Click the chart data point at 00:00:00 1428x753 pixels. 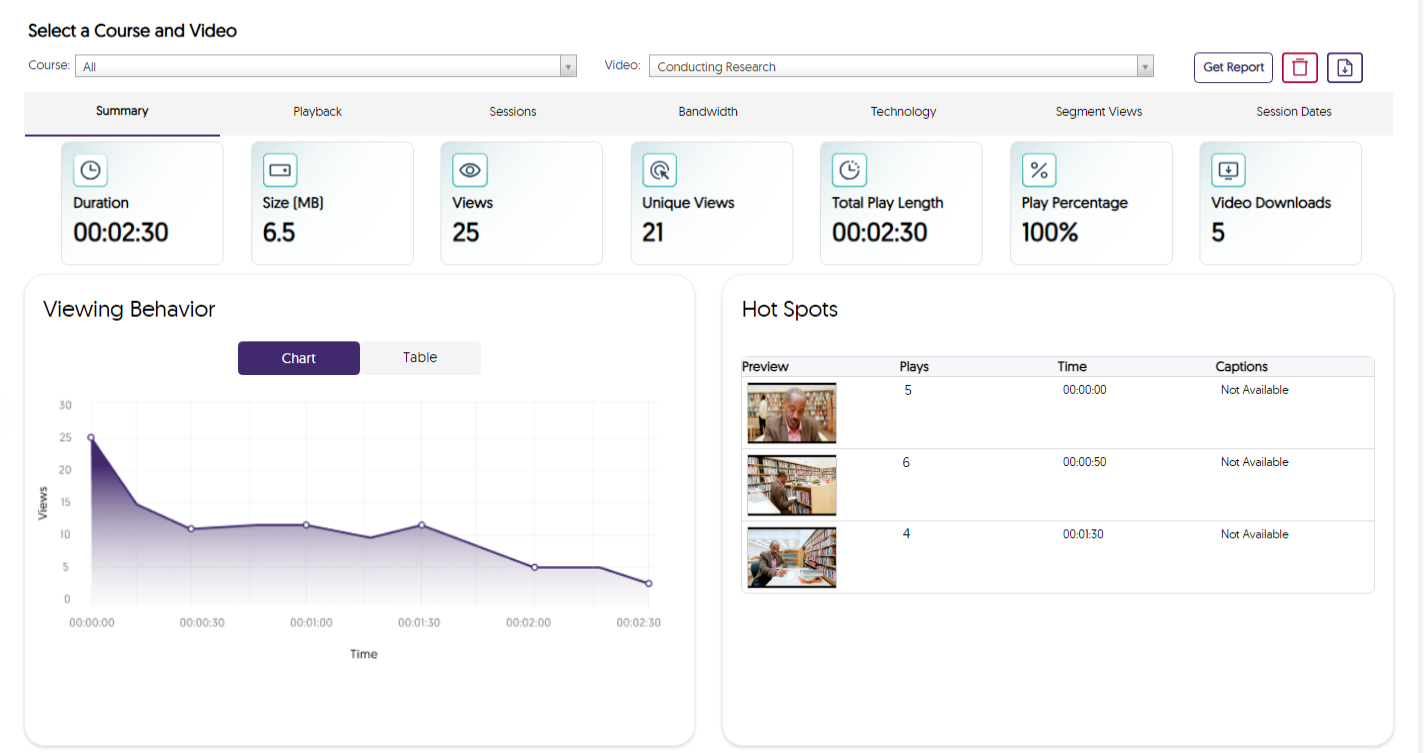pos(91,436)
